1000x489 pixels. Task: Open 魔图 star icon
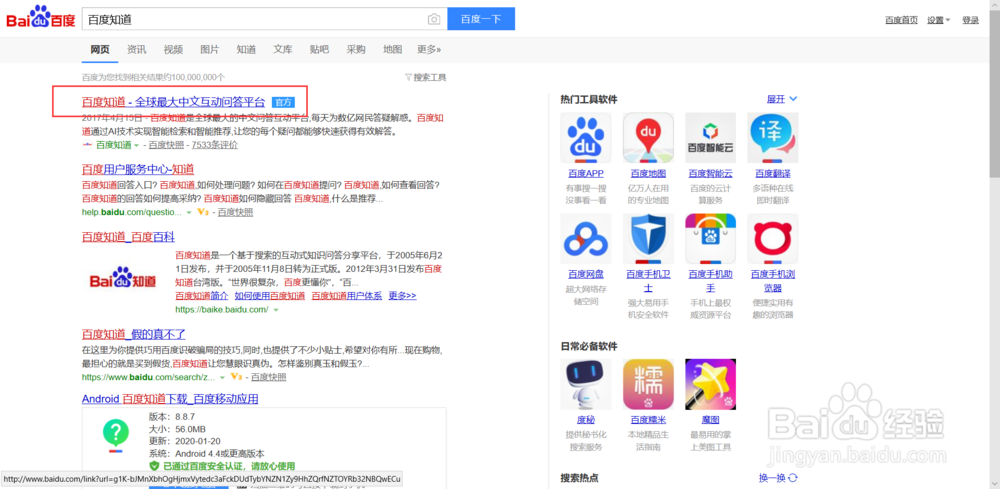pyautogui.click(x=710, y=384)
